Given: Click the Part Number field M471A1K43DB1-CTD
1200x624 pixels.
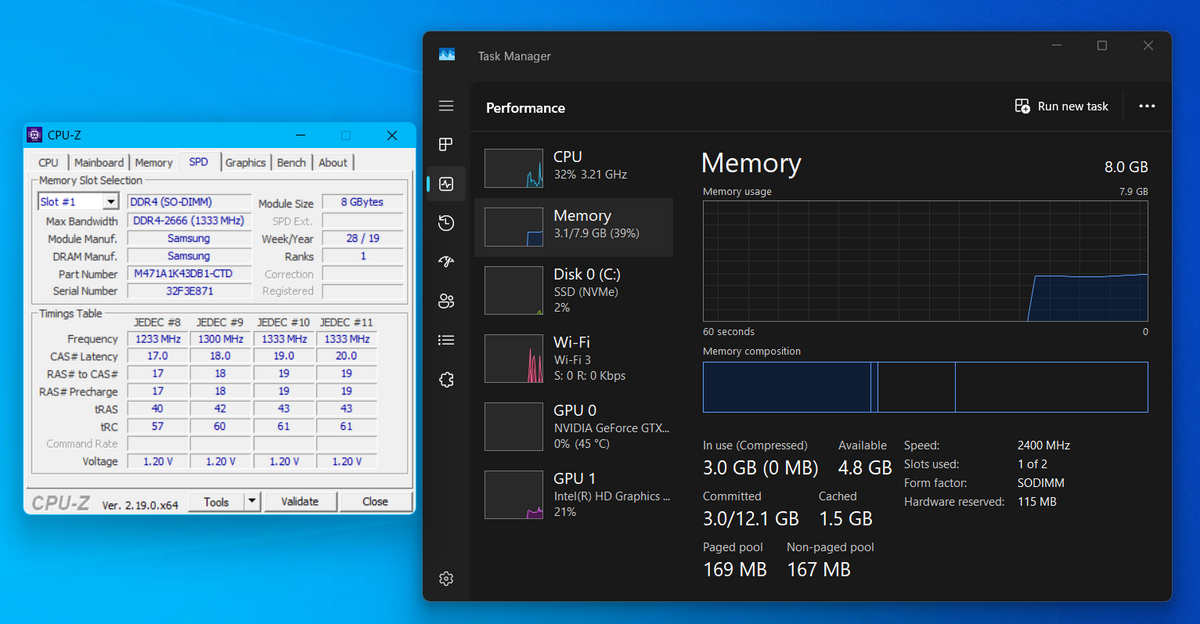Looking at the screenshot, I should click(189, 274).
